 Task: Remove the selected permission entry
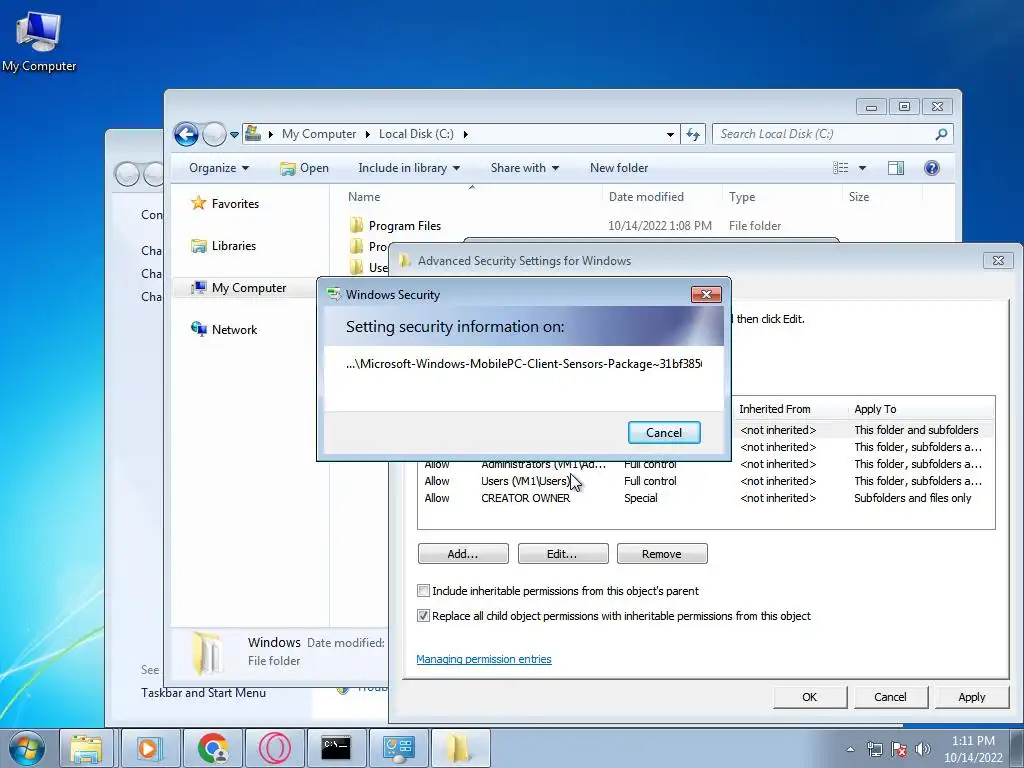point(662,554)
